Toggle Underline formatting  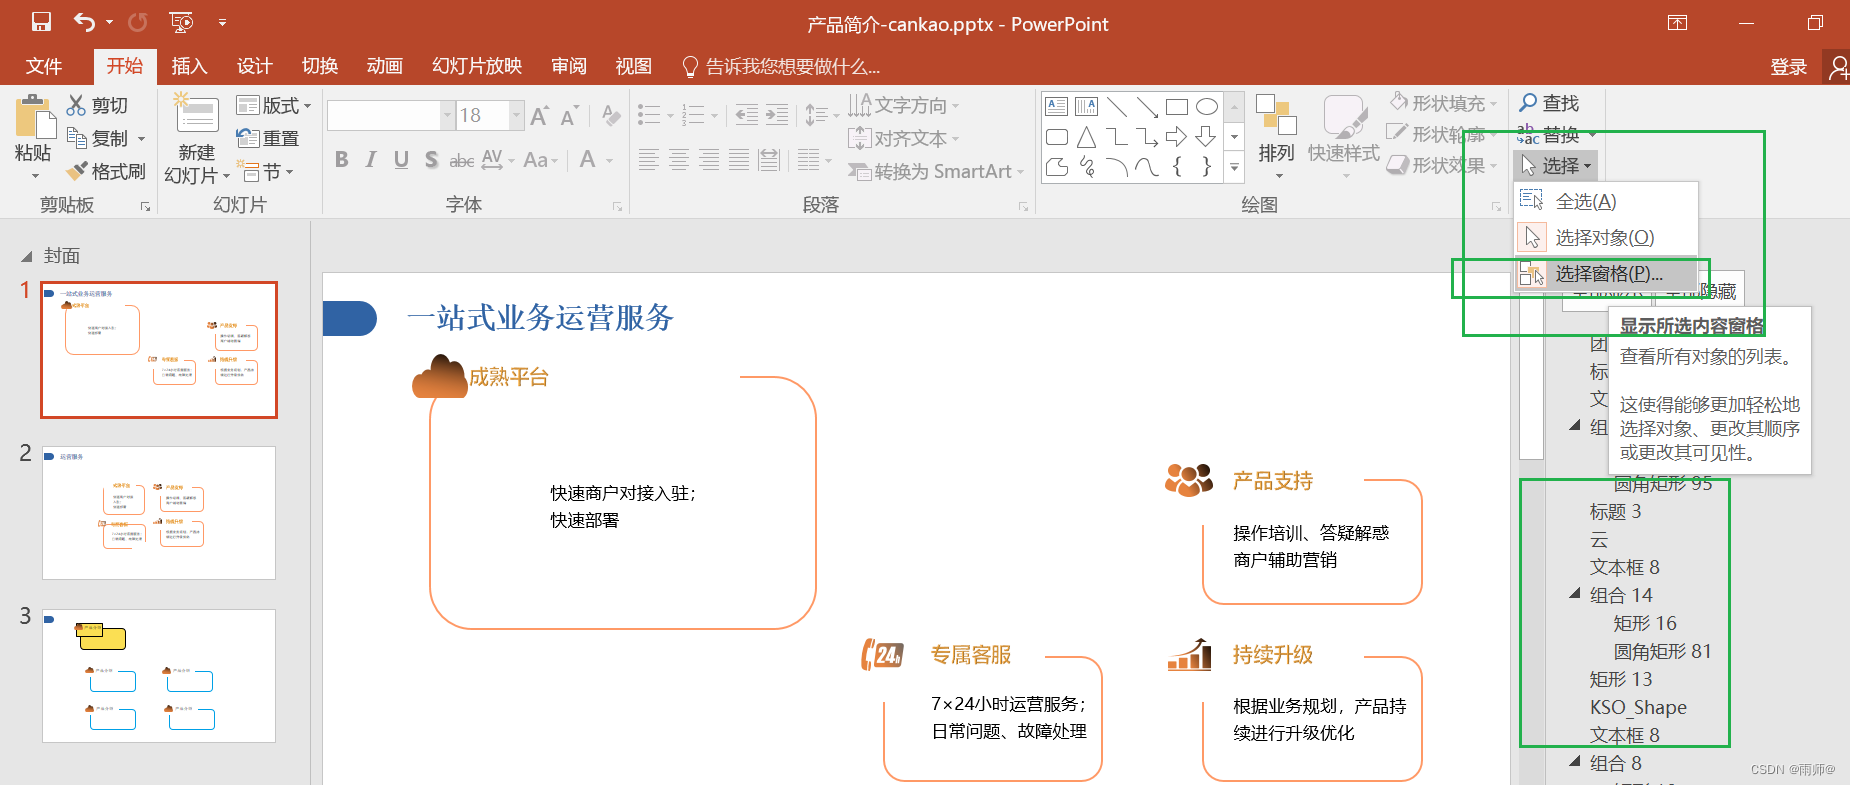point(401,159)
